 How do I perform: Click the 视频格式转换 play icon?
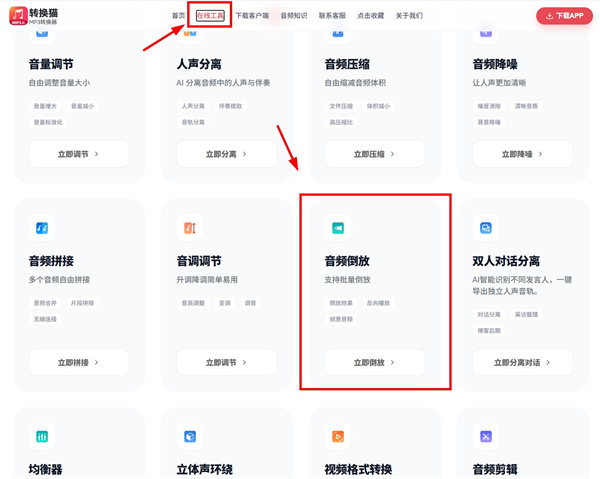338,436
